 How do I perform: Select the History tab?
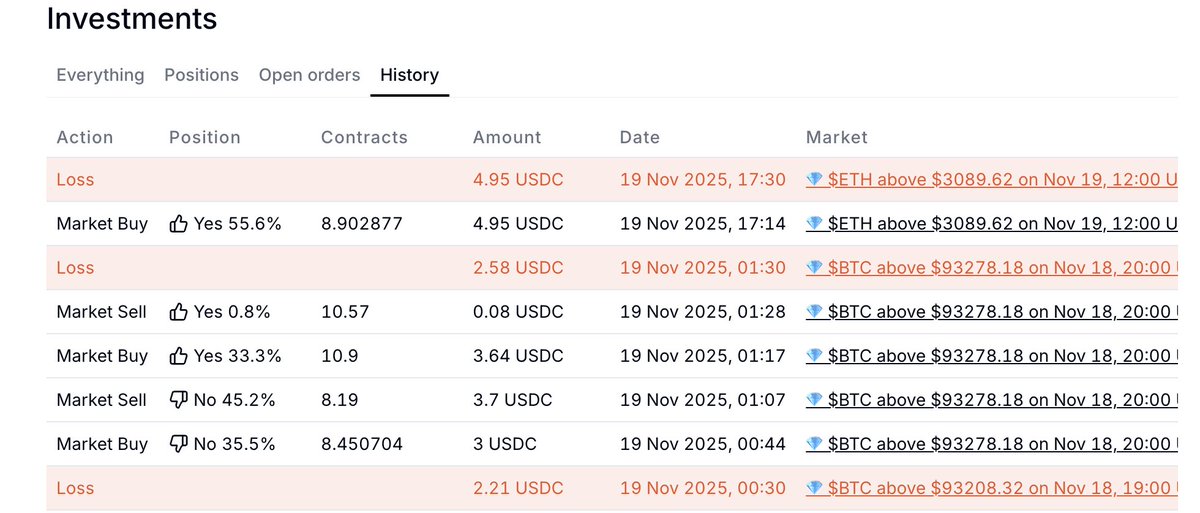409,75
